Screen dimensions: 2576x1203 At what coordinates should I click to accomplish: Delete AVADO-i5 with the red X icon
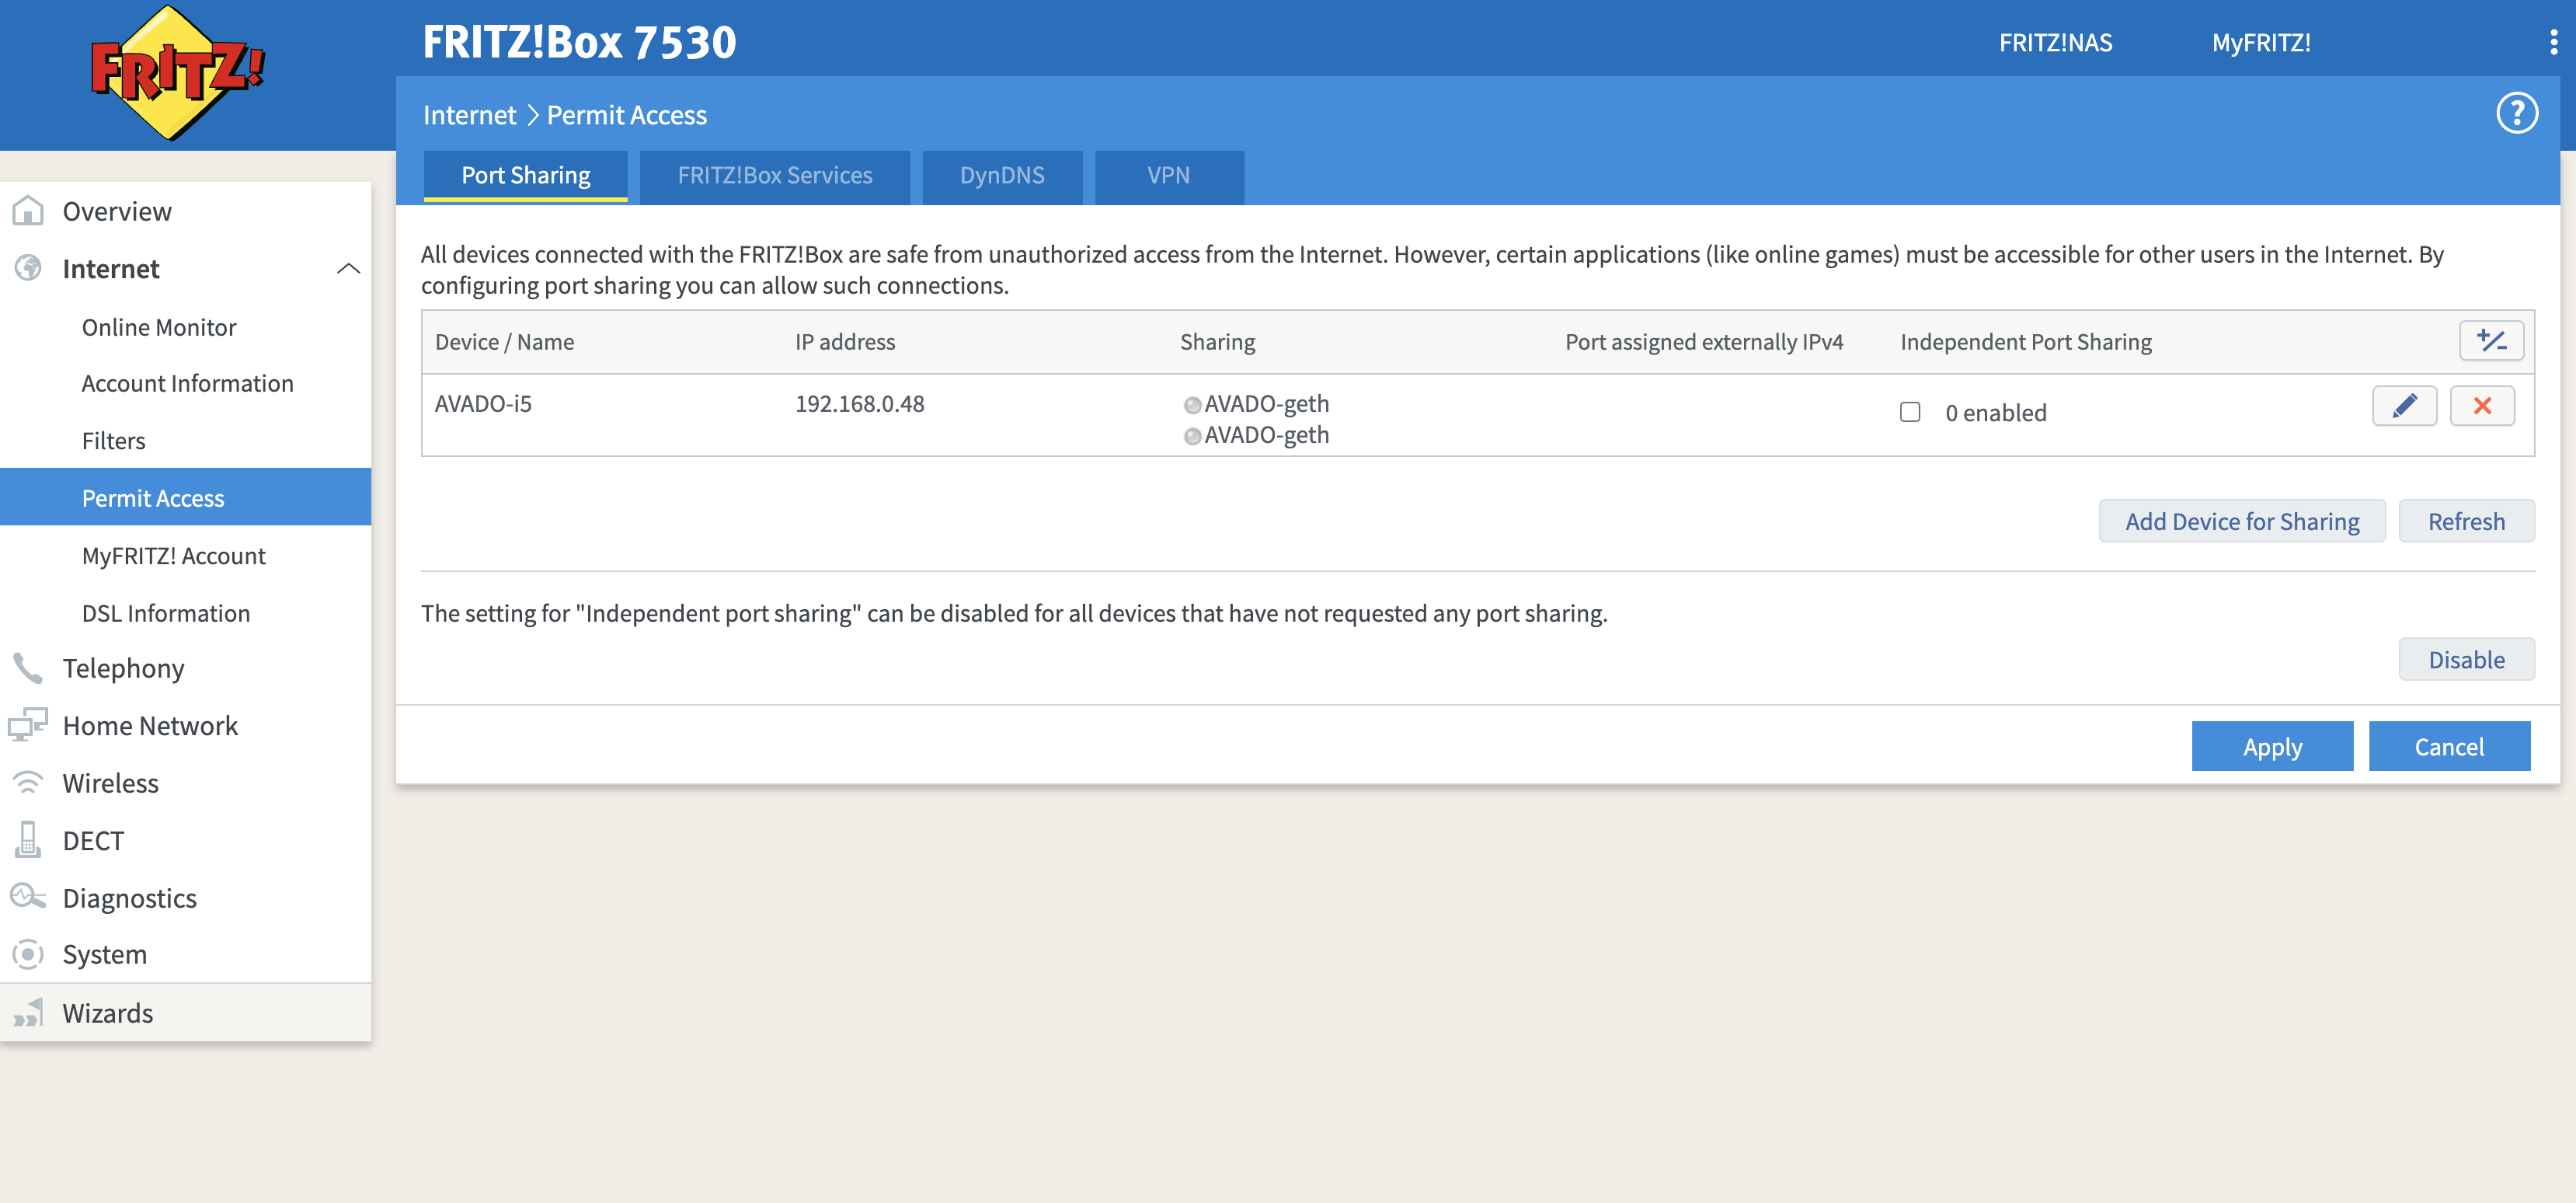(2481, 406)
